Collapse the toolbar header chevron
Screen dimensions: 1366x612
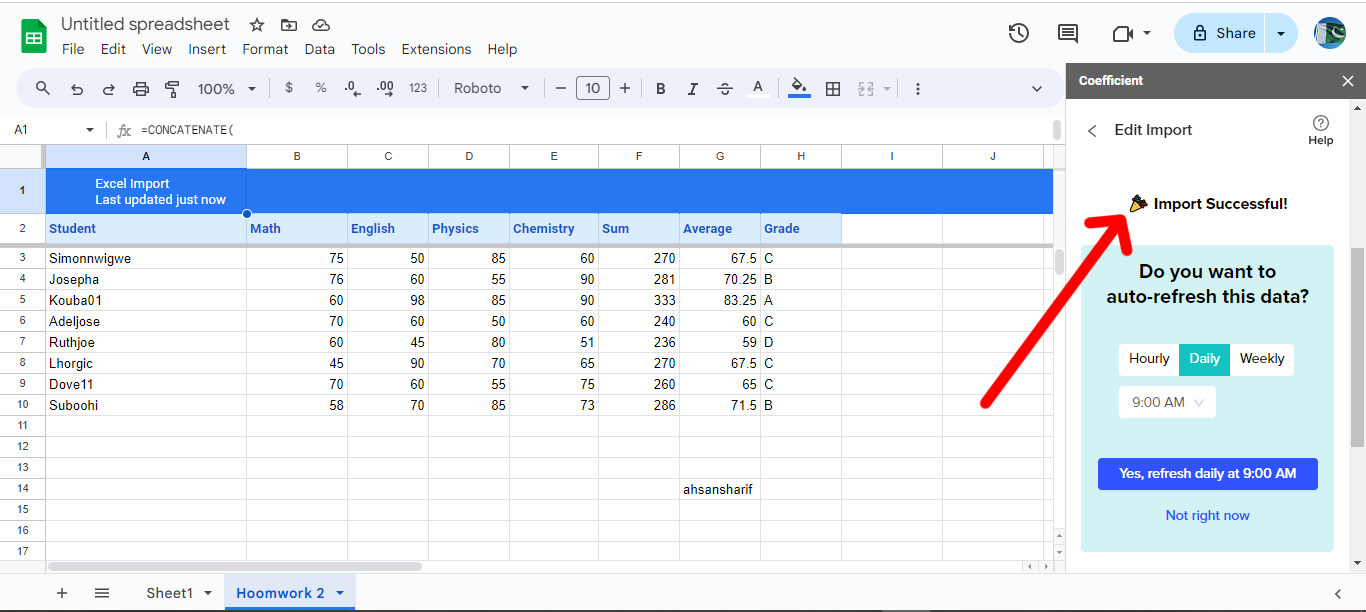pyautogui.click(x=1037, y=88)
